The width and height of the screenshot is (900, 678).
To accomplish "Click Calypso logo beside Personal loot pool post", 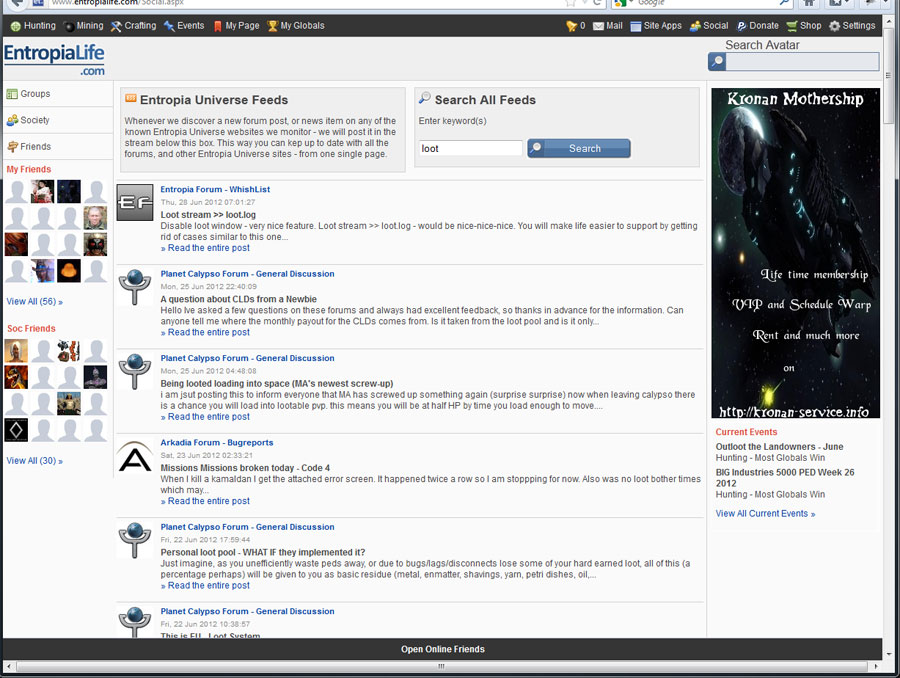I will (x=135, y=540).
